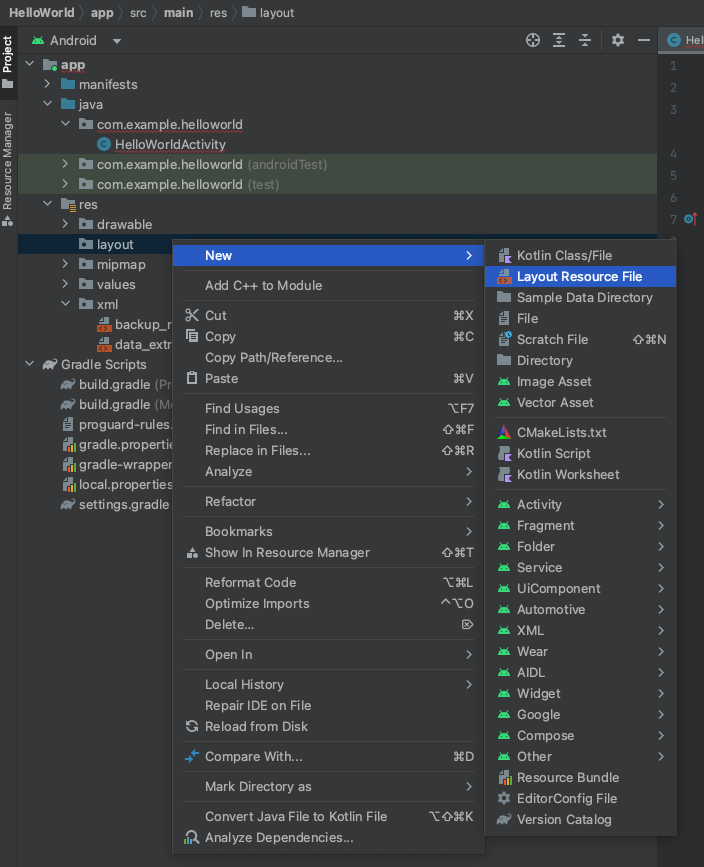Click the Expand All icon in Project toolbar
Screen dimensions: 704x867
[x=559, y=40]
